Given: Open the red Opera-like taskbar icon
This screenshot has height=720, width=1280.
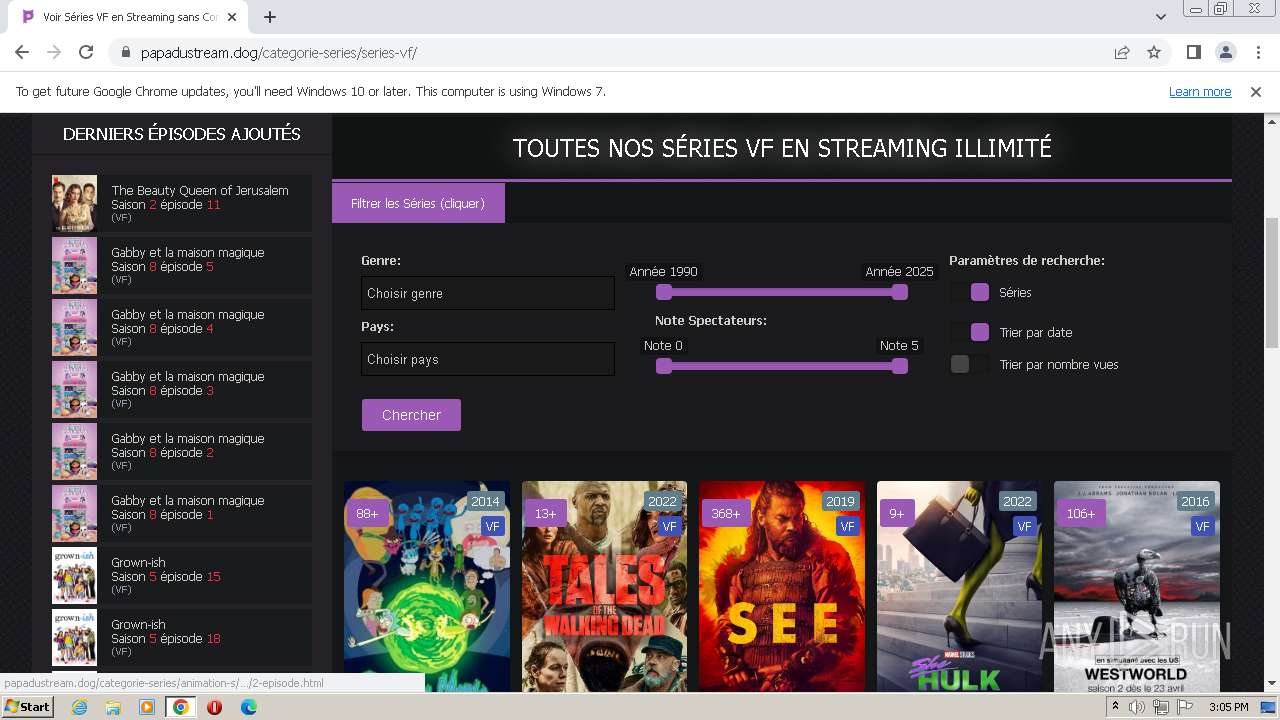Looking at the screenshot, I should [x=214, y=707].
